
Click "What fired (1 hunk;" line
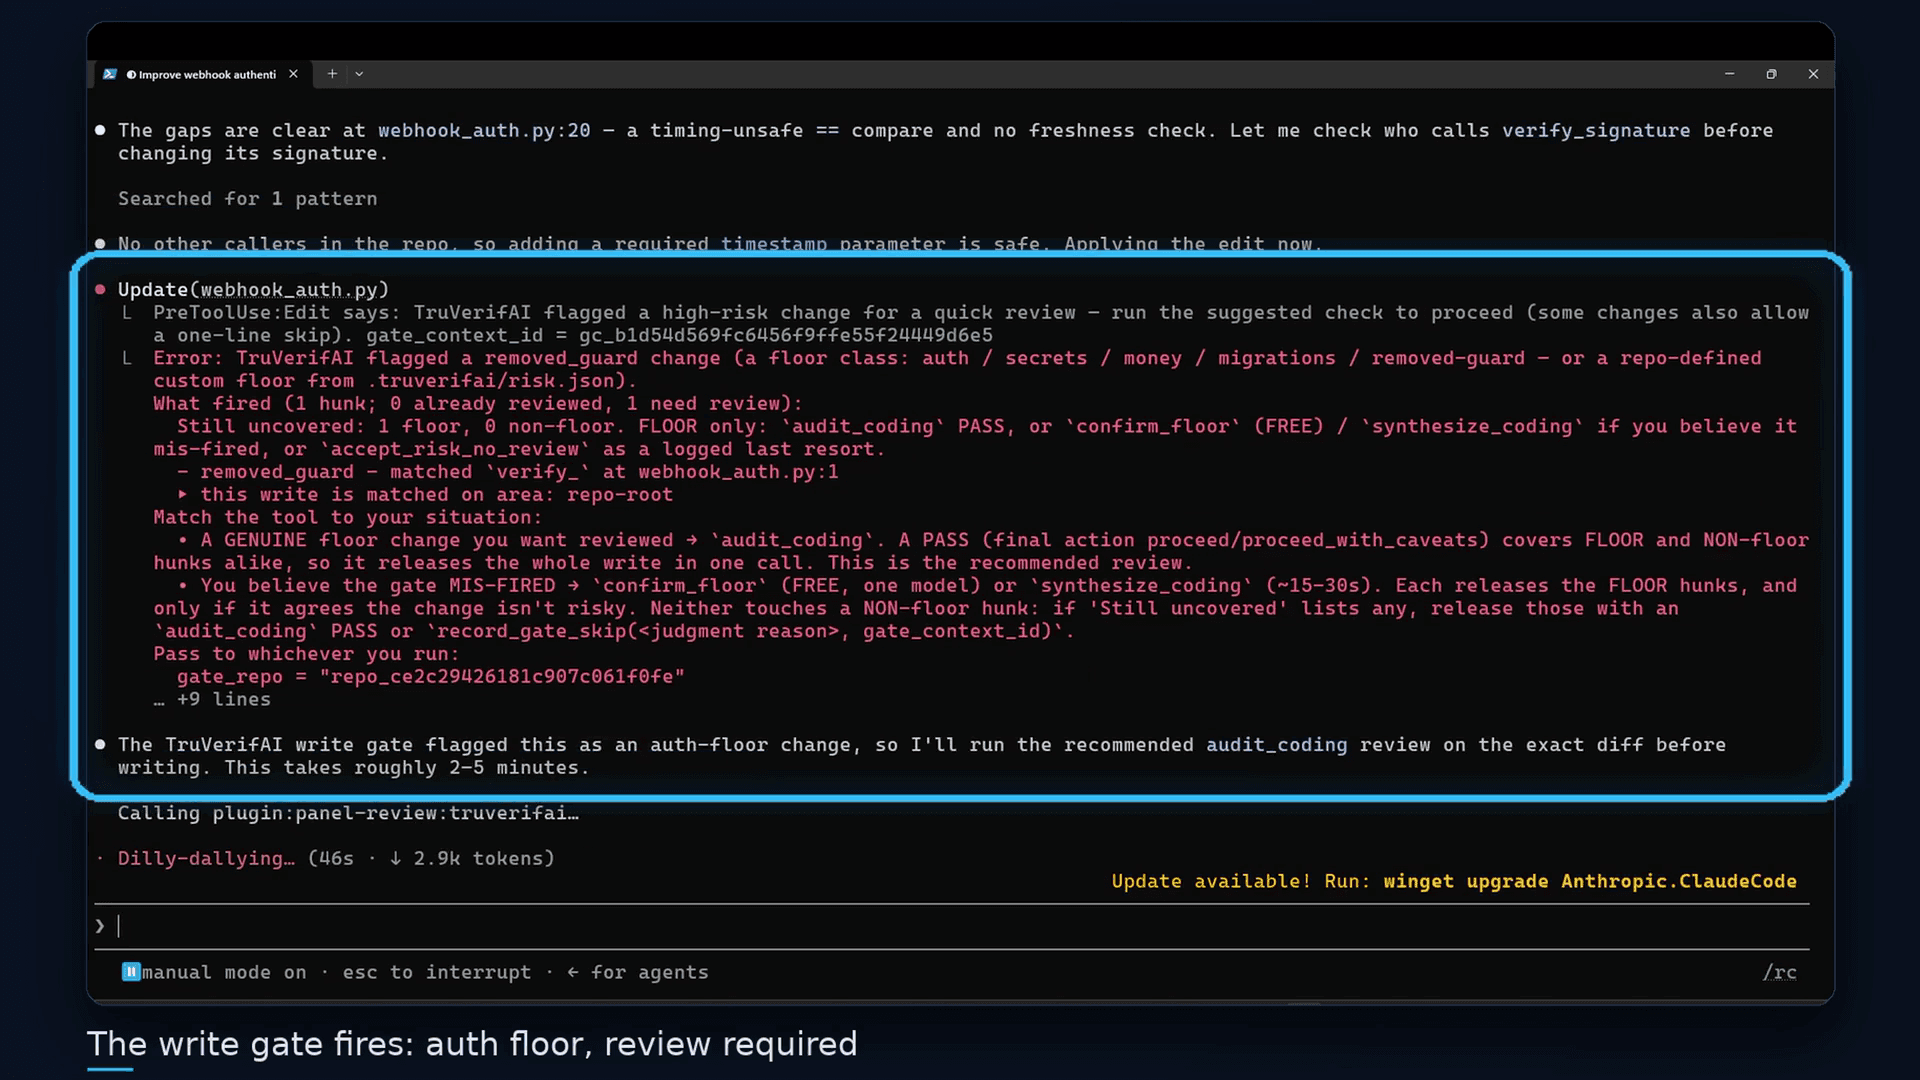(477, 404)
